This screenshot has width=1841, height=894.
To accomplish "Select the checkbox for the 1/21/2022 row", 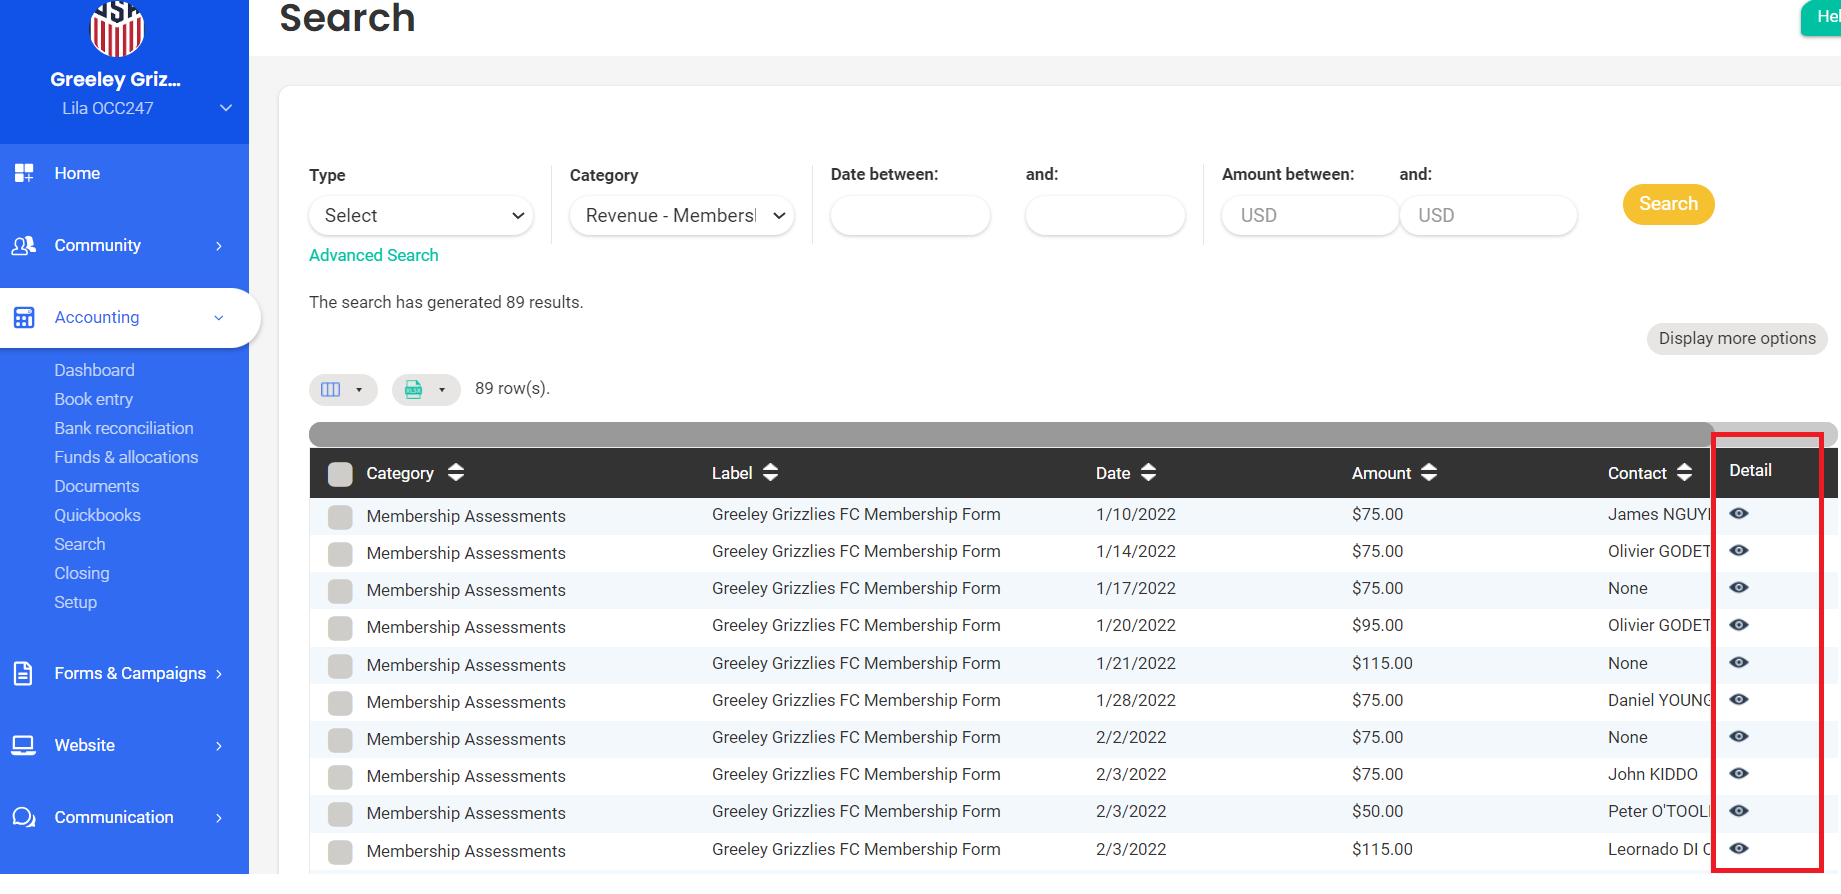I will 340,666.
